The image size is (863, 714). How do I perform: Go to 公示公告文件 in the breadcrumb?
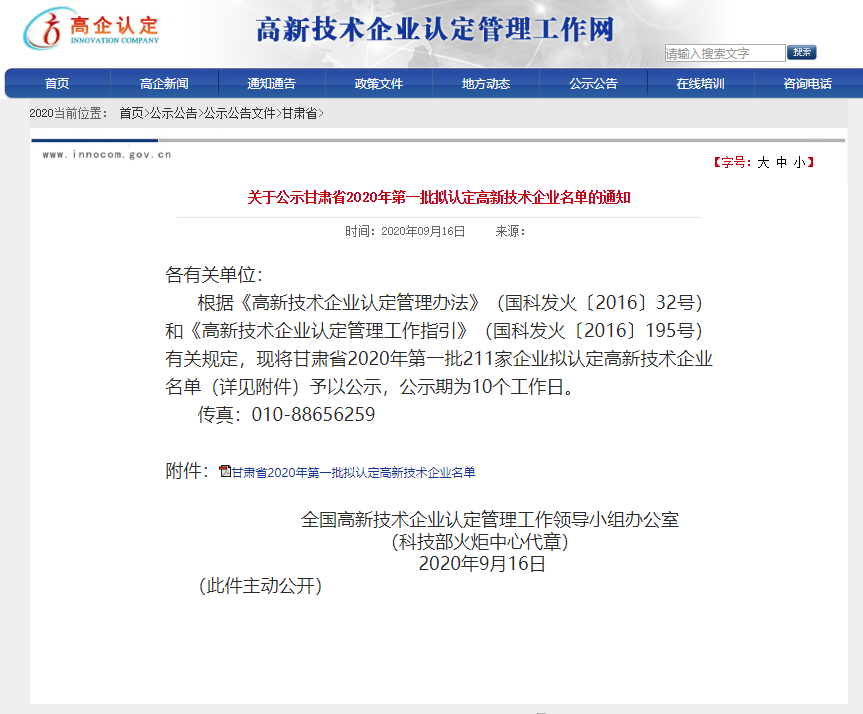point(239,114)
